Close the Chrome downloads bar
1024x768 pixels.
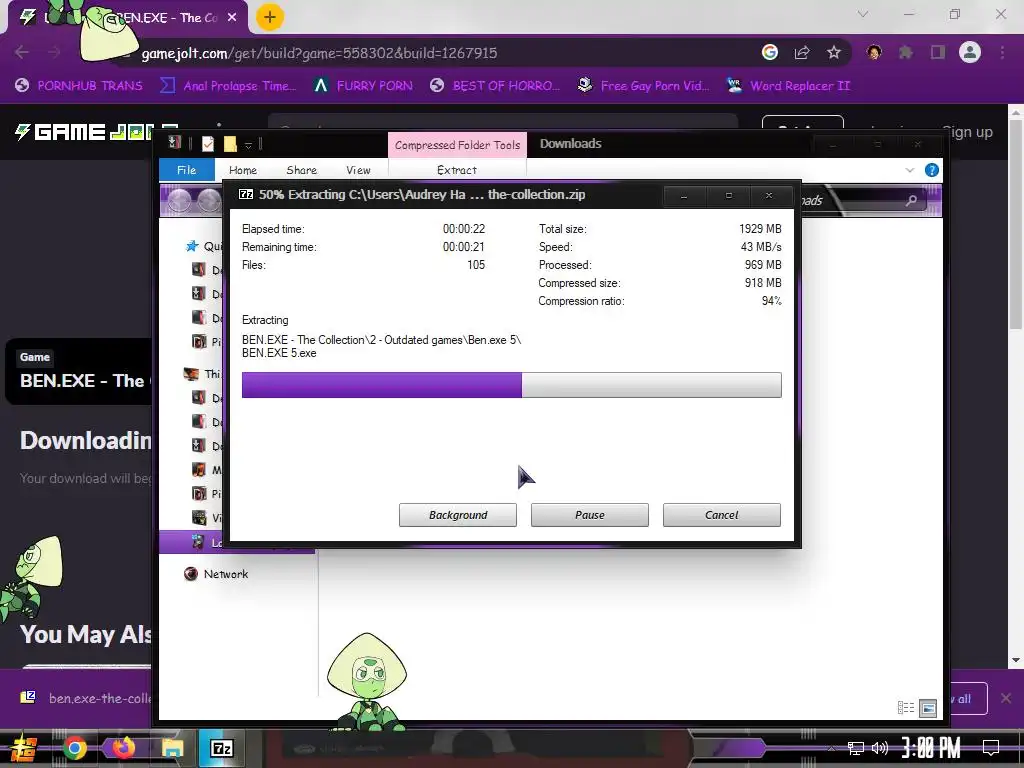[1006, 698]
